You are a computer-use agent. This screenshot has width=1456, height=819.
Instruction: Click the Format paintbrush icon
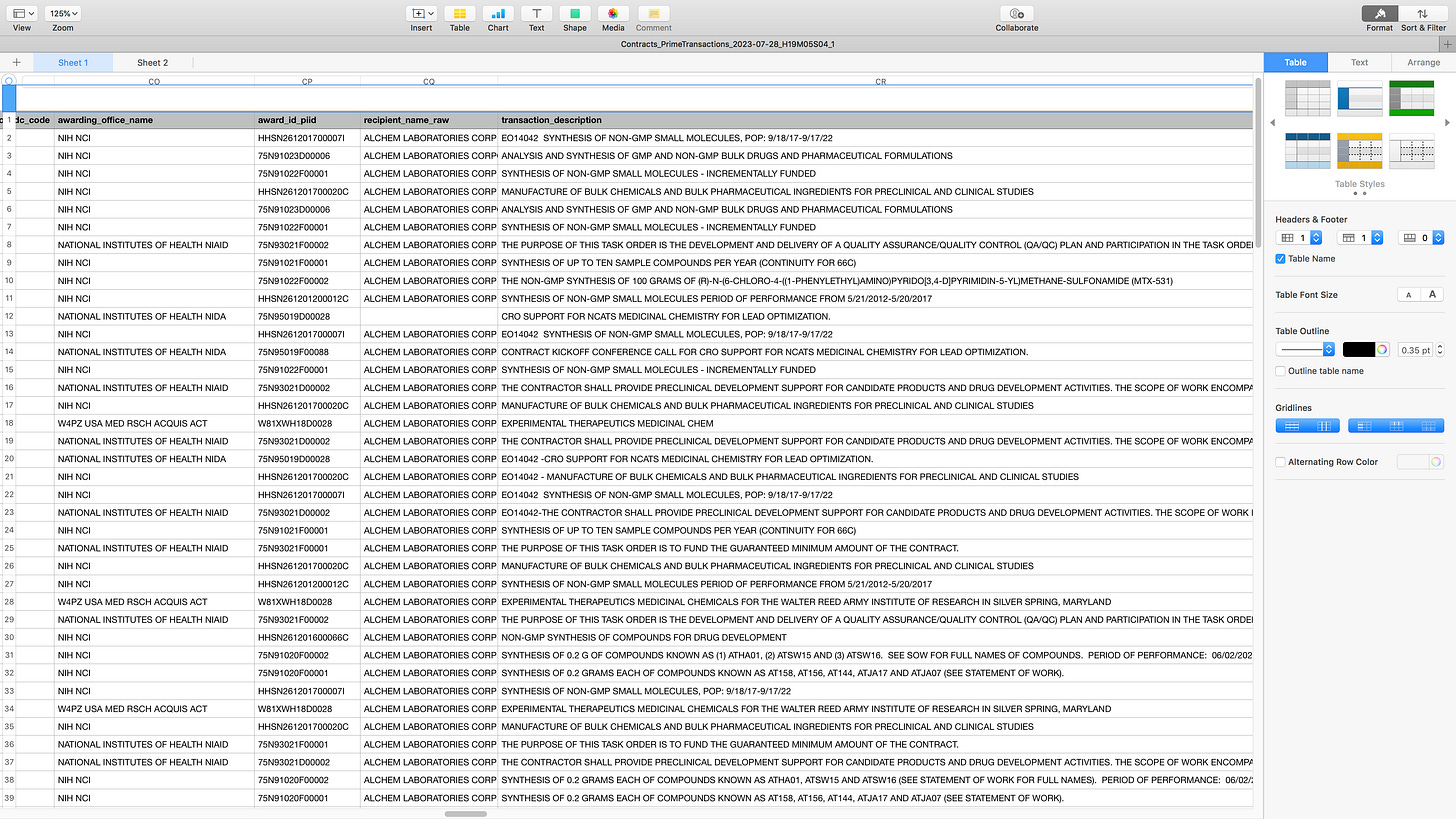[x=1380, y=14]
